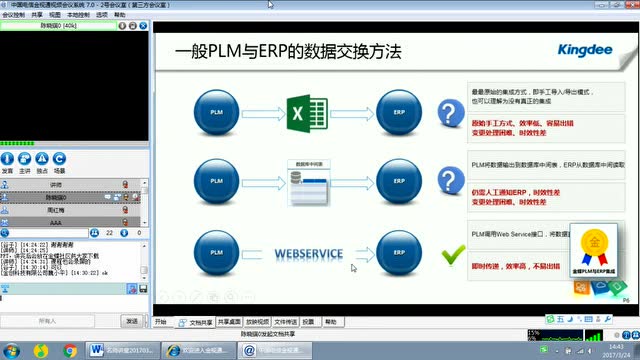Click participant list scrollbar down arrow
This screenshot has width=640, height=360.
[144, 223]
